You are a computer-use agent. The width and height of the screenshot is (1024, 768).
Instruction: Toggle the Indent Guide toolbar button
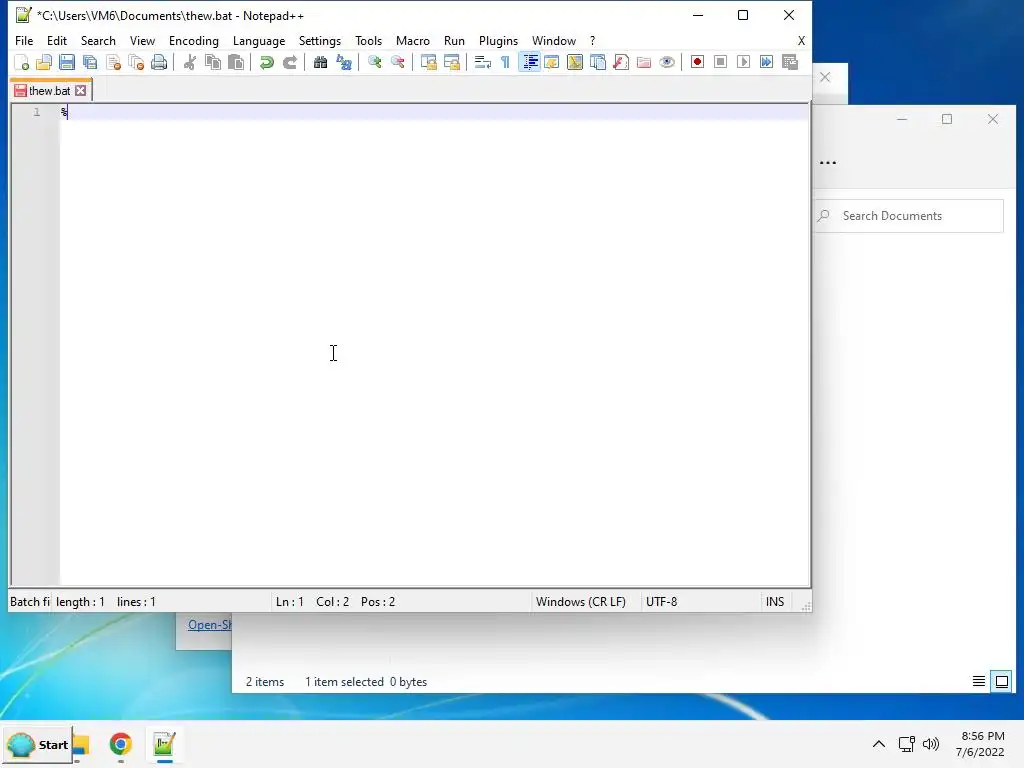tap(529, 62)
